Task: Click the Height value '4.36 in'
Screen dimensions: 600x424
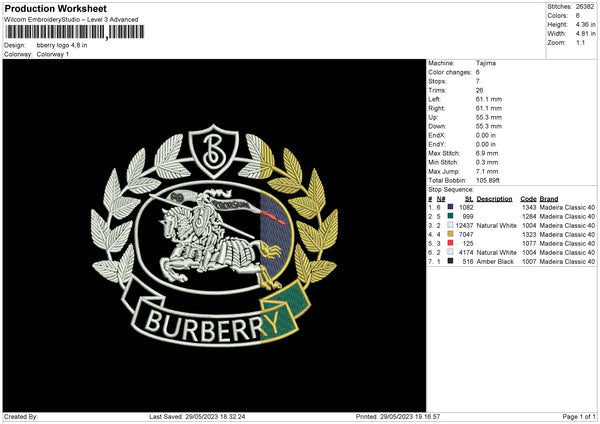Action: pos(585,24)
